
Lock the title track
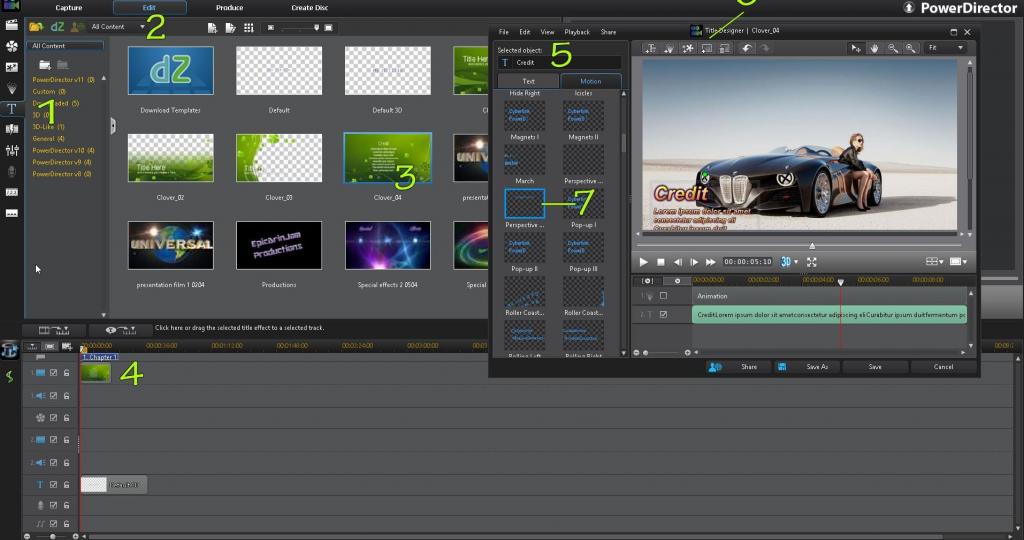coord(67,484)
